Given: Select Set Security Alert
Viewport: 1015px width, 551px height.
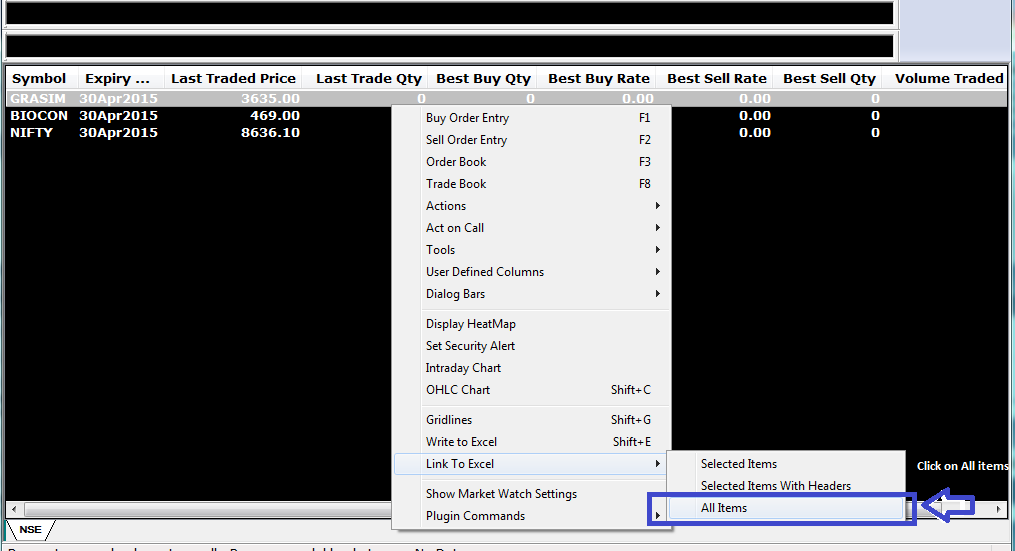Looking at the screenshot, I should click(x=470, y=346).
